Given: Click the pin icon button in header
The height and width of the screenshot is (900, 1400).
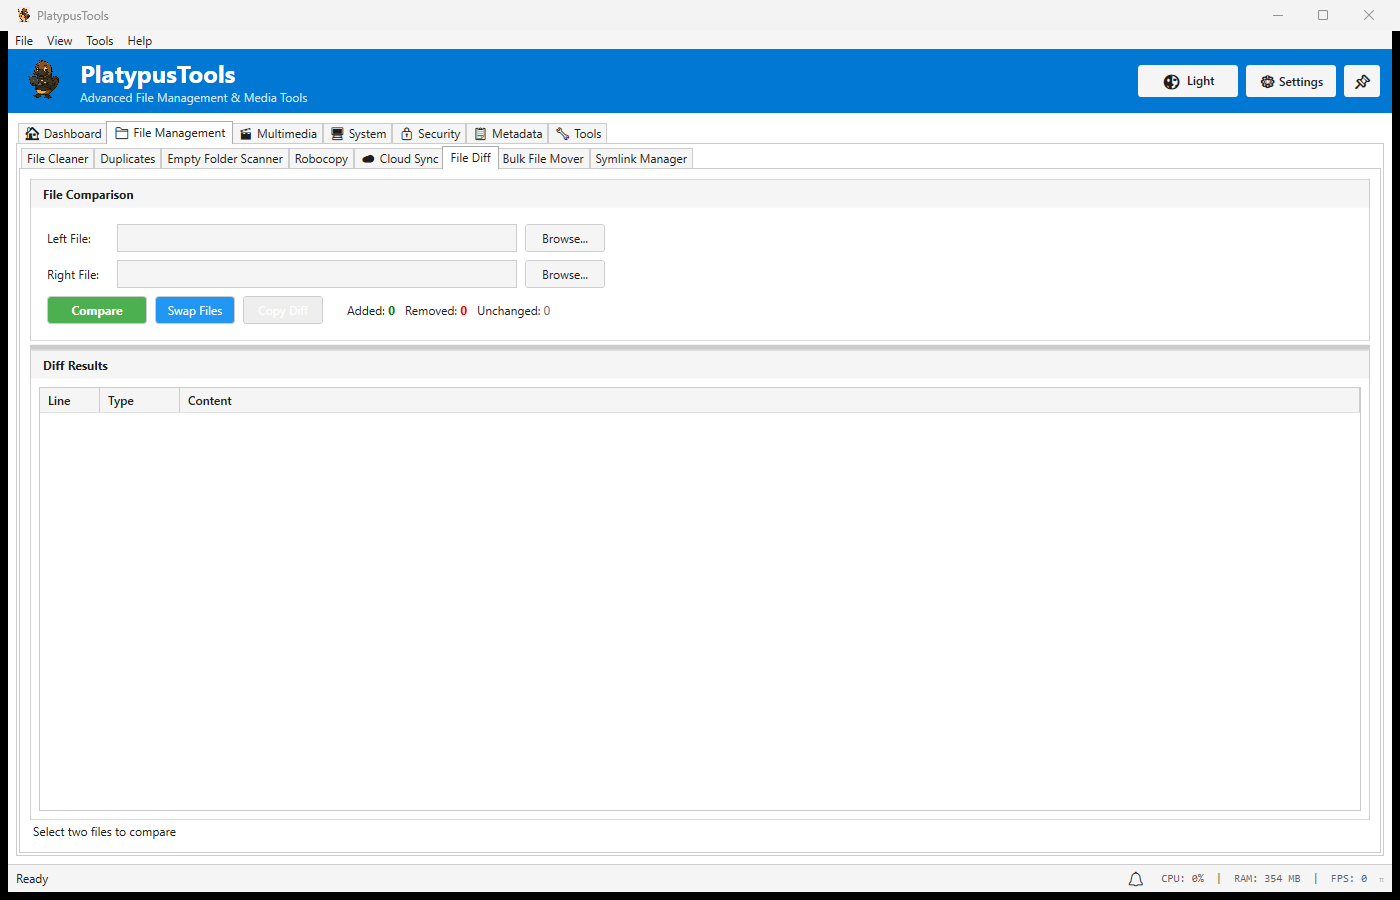Looking at the screenshot, I should click(x=1361, y=82).
